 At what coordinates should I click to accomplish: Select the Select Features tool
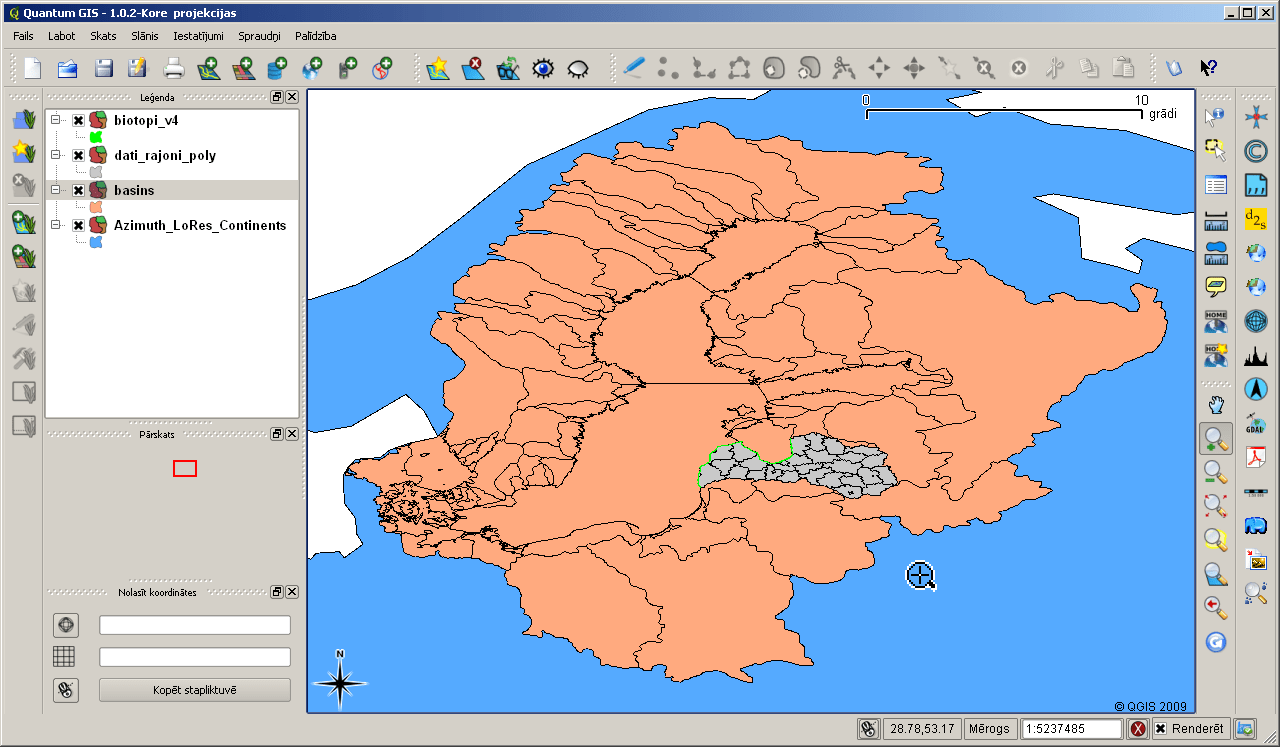tap(1216, 151)
